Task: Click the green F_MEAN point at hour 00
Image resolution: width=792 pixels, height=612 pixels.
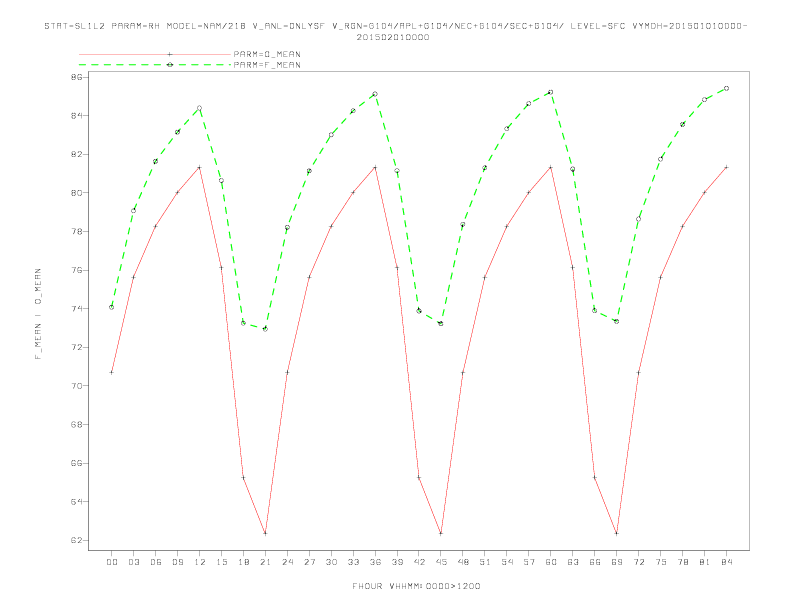Action: coord(112,307)
